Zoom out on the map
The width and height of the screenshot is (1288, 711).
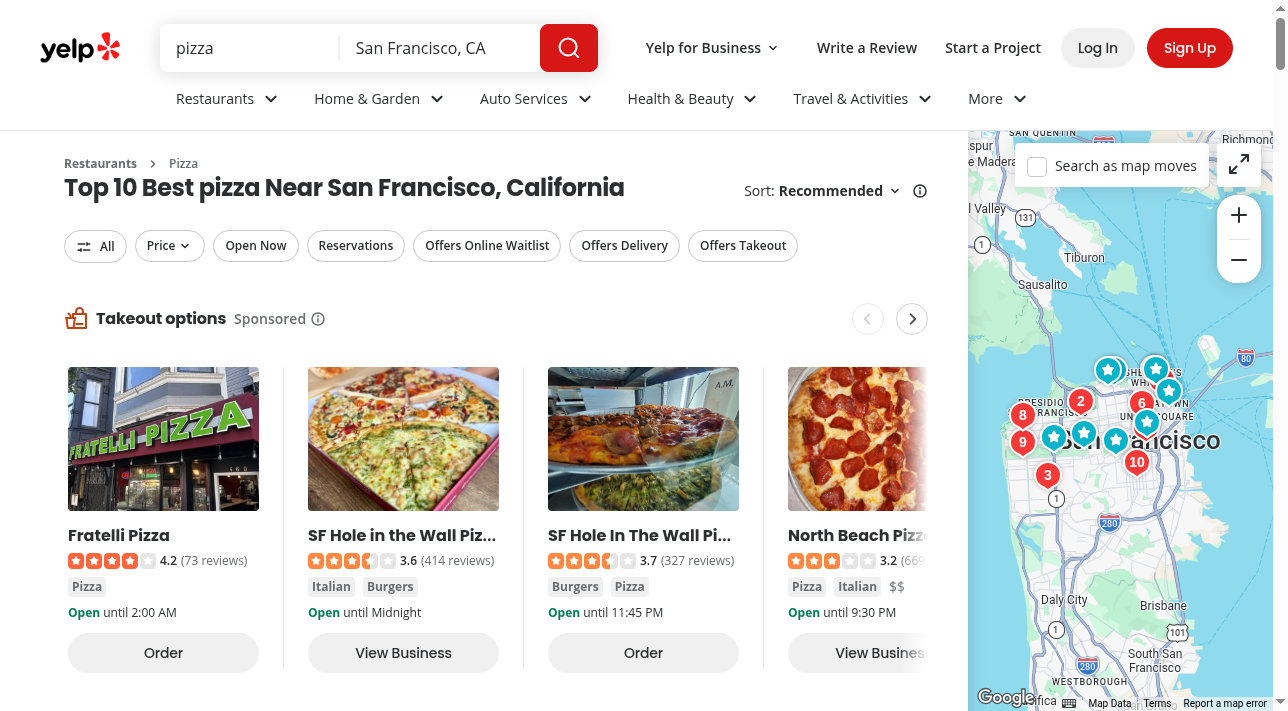[x=1239, y=261]
